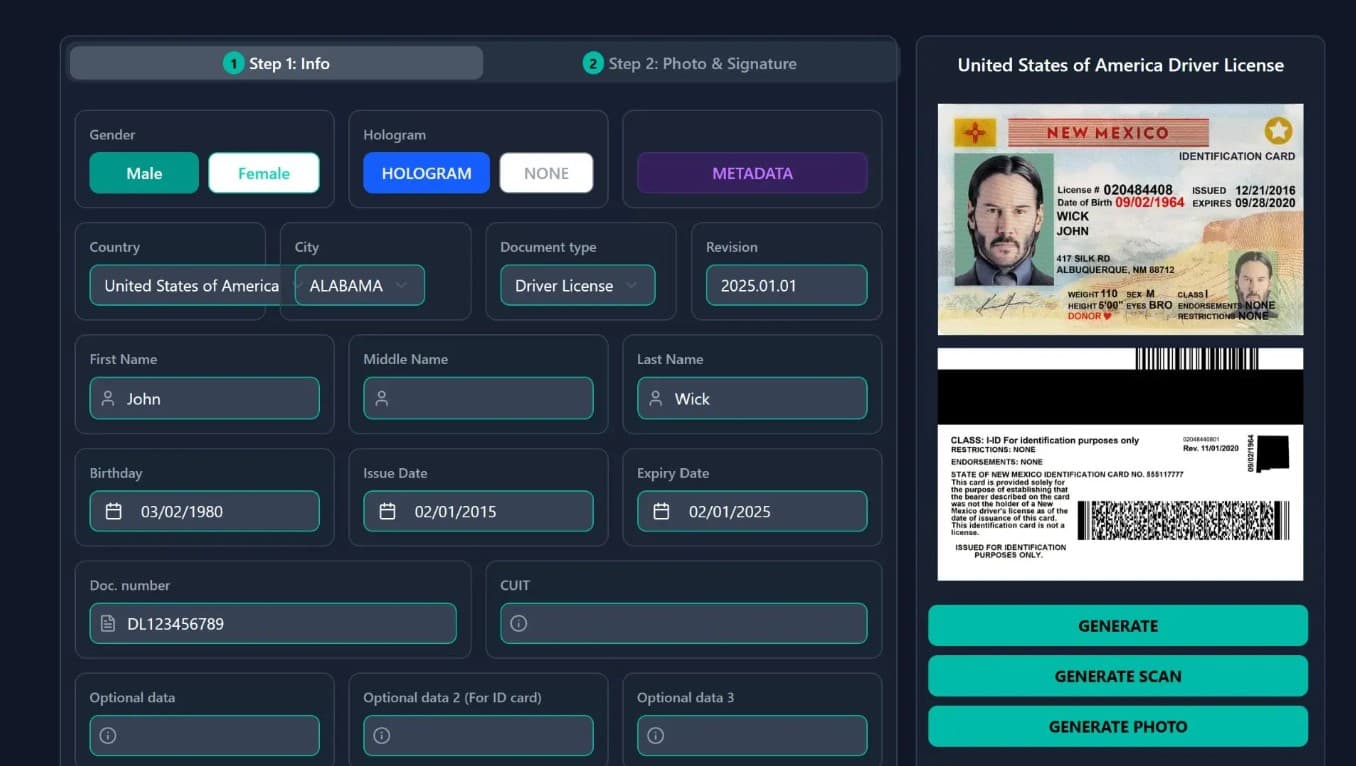1356x766 pixels.
Task: Select the Male gender option
Action: 144,173
